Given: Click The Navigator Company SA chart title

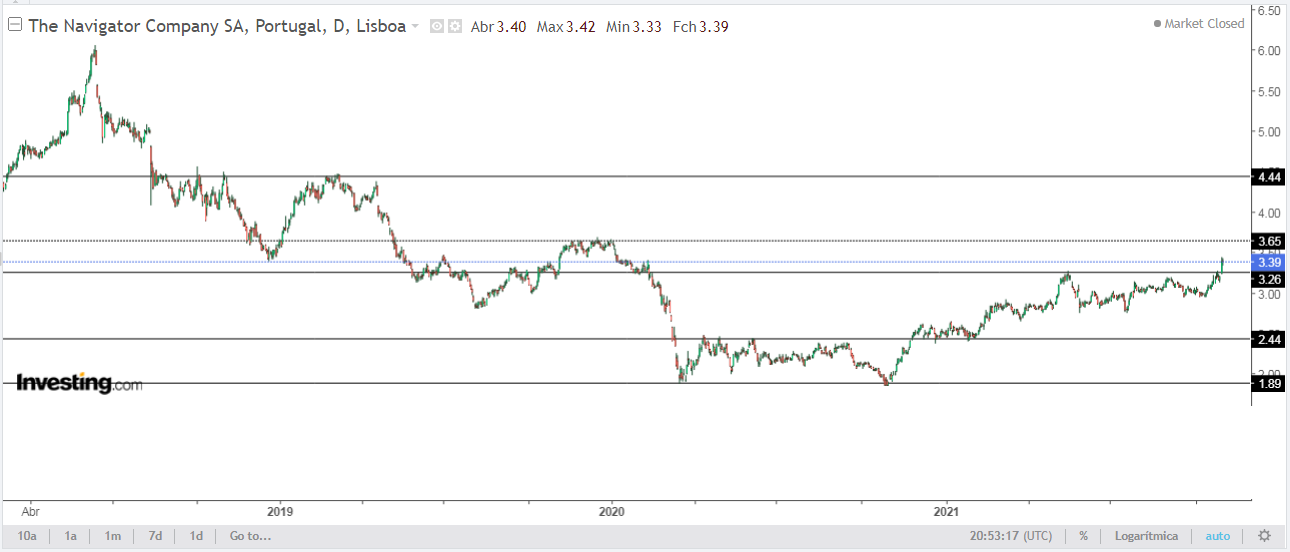Looking at the screenshot, I should (217, 26).
